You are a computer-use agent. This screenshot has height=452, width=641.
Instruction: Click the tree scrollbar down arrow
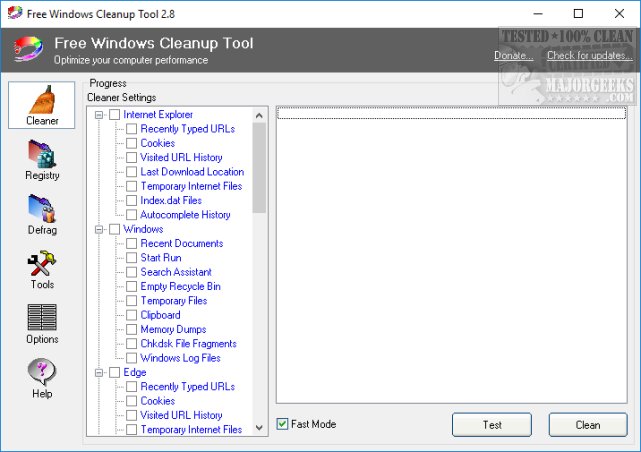[x=259, y=428]
